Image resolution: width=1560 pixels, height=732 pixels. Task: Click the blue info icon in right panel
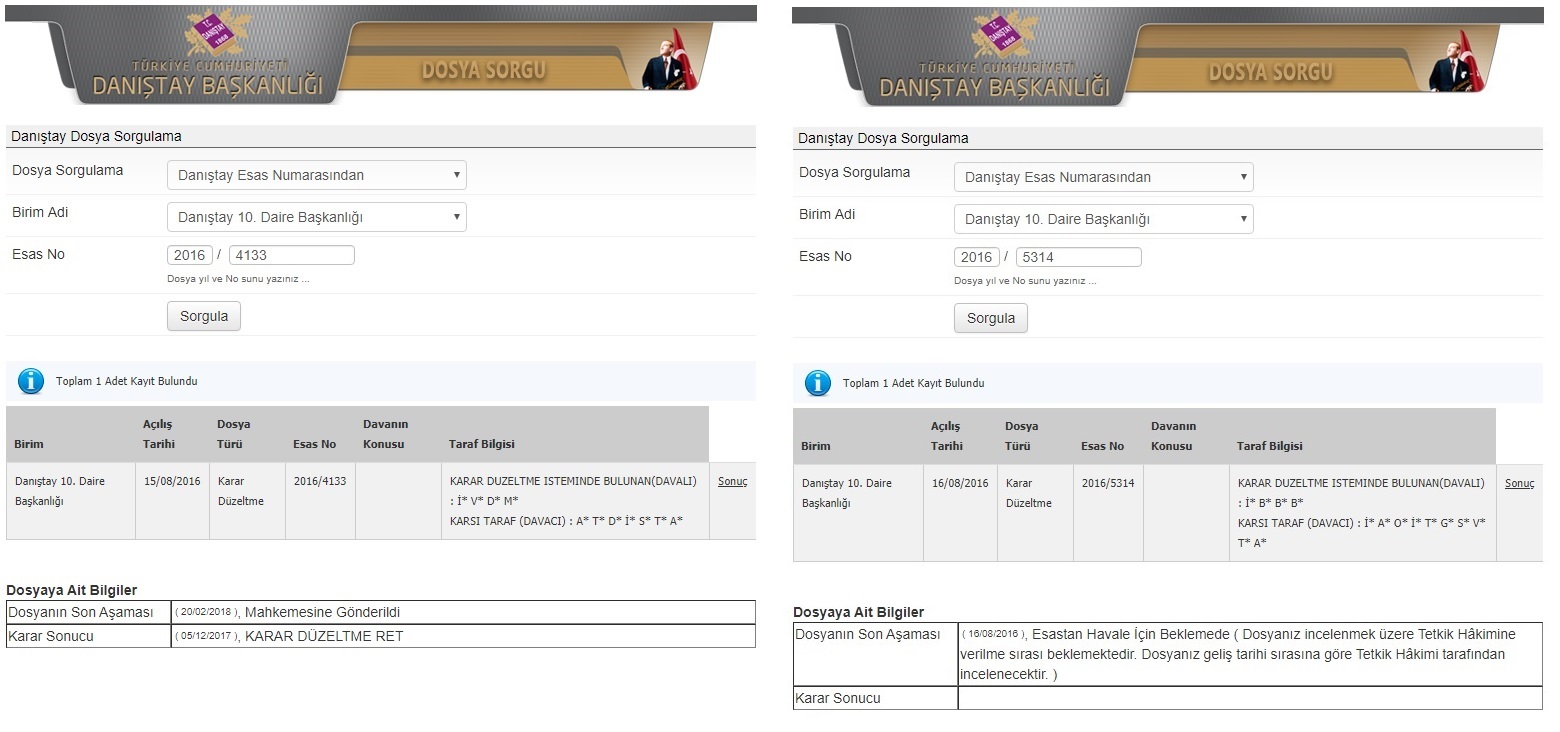coord(818,383)
